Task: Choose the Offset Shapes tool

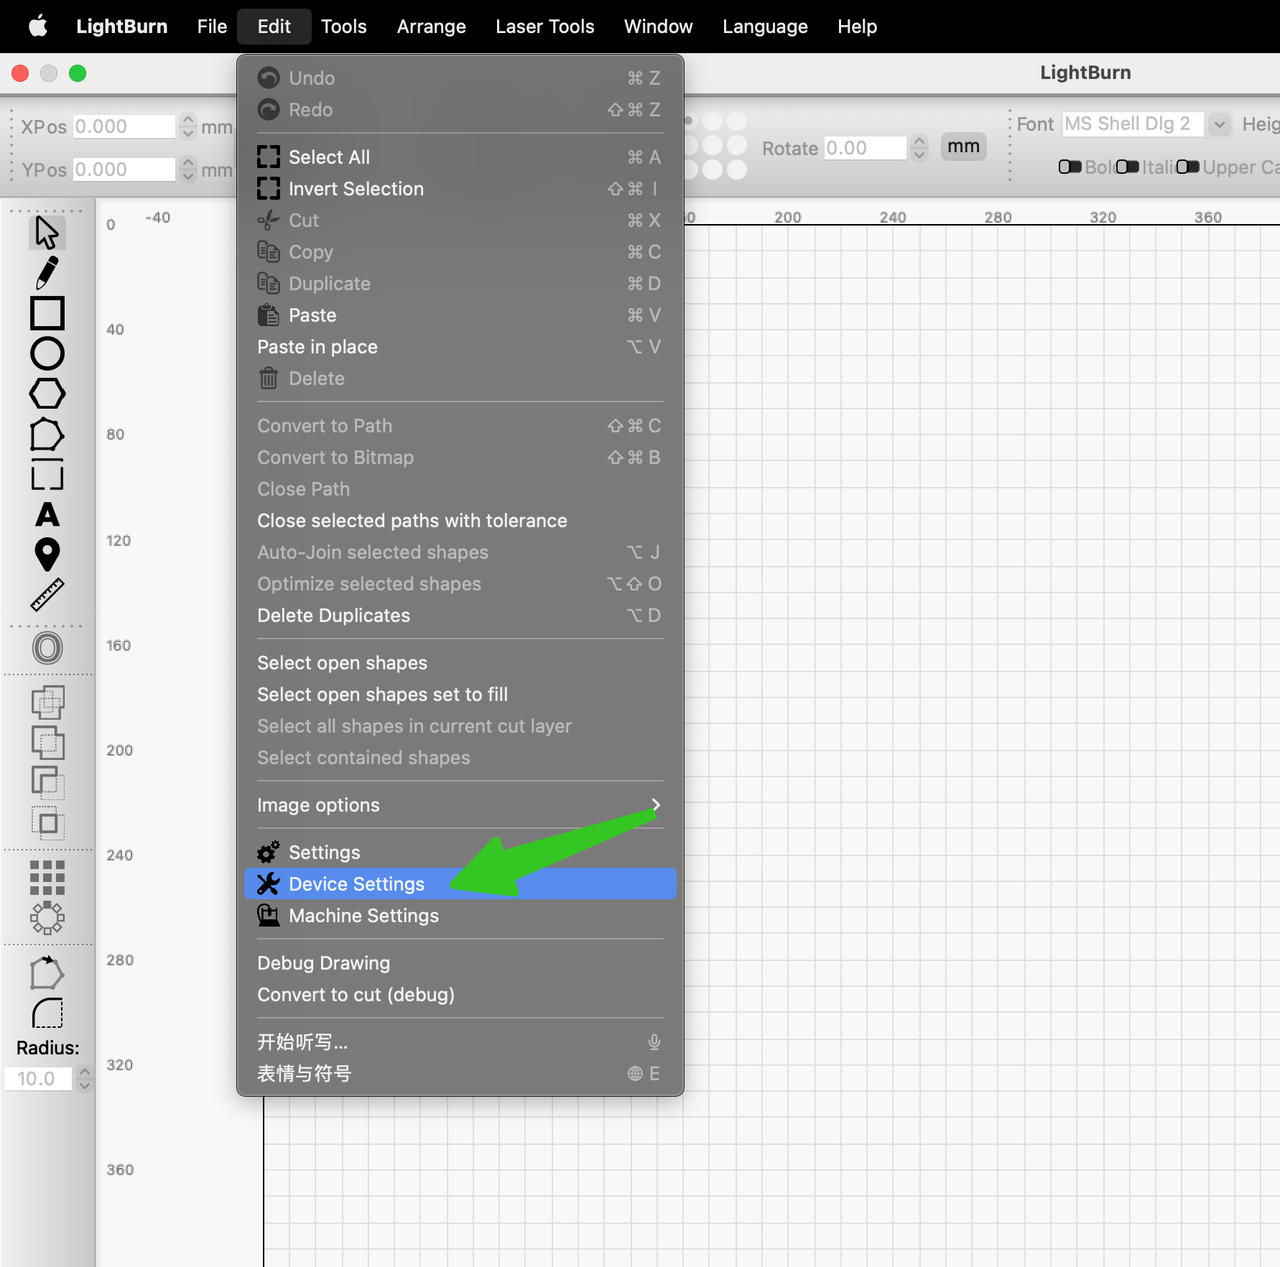Action: pos(47,648)
